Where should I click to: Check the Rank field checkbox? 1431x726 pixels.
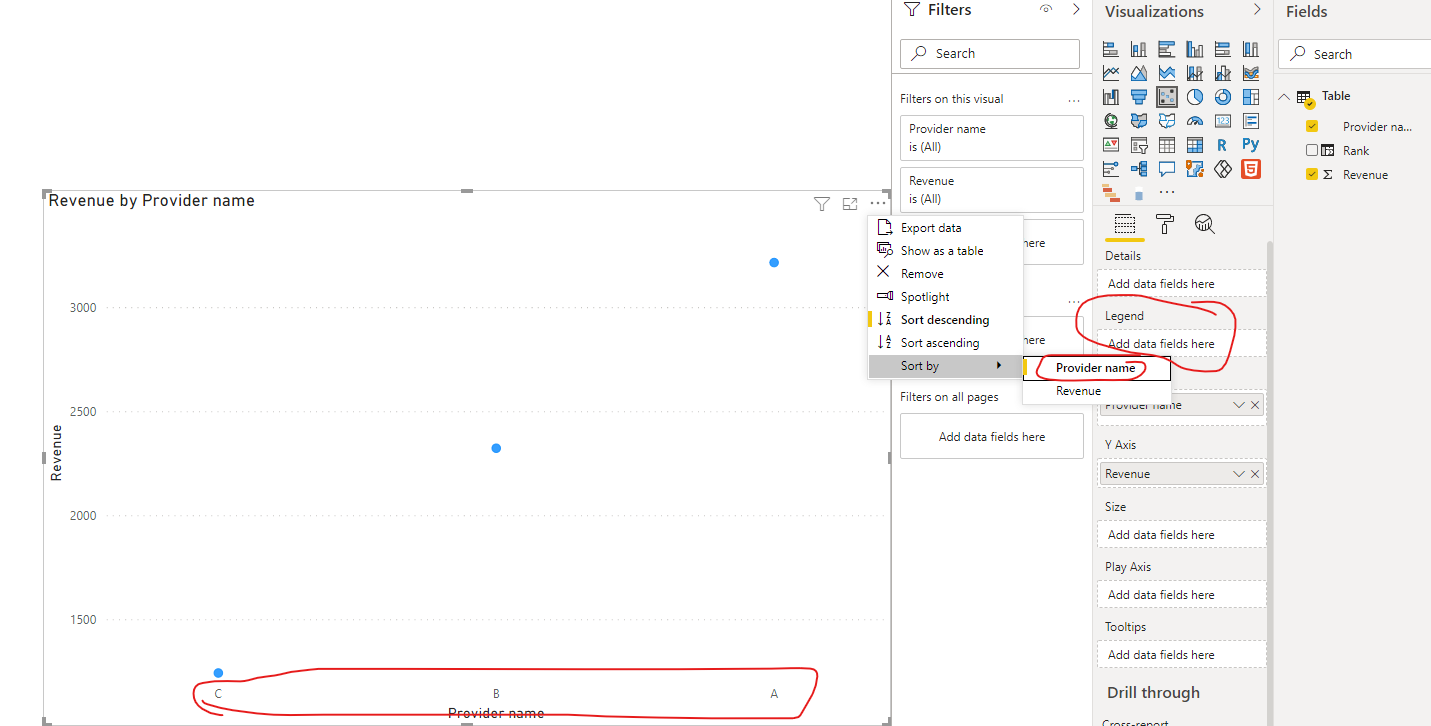pos(1312,150)
